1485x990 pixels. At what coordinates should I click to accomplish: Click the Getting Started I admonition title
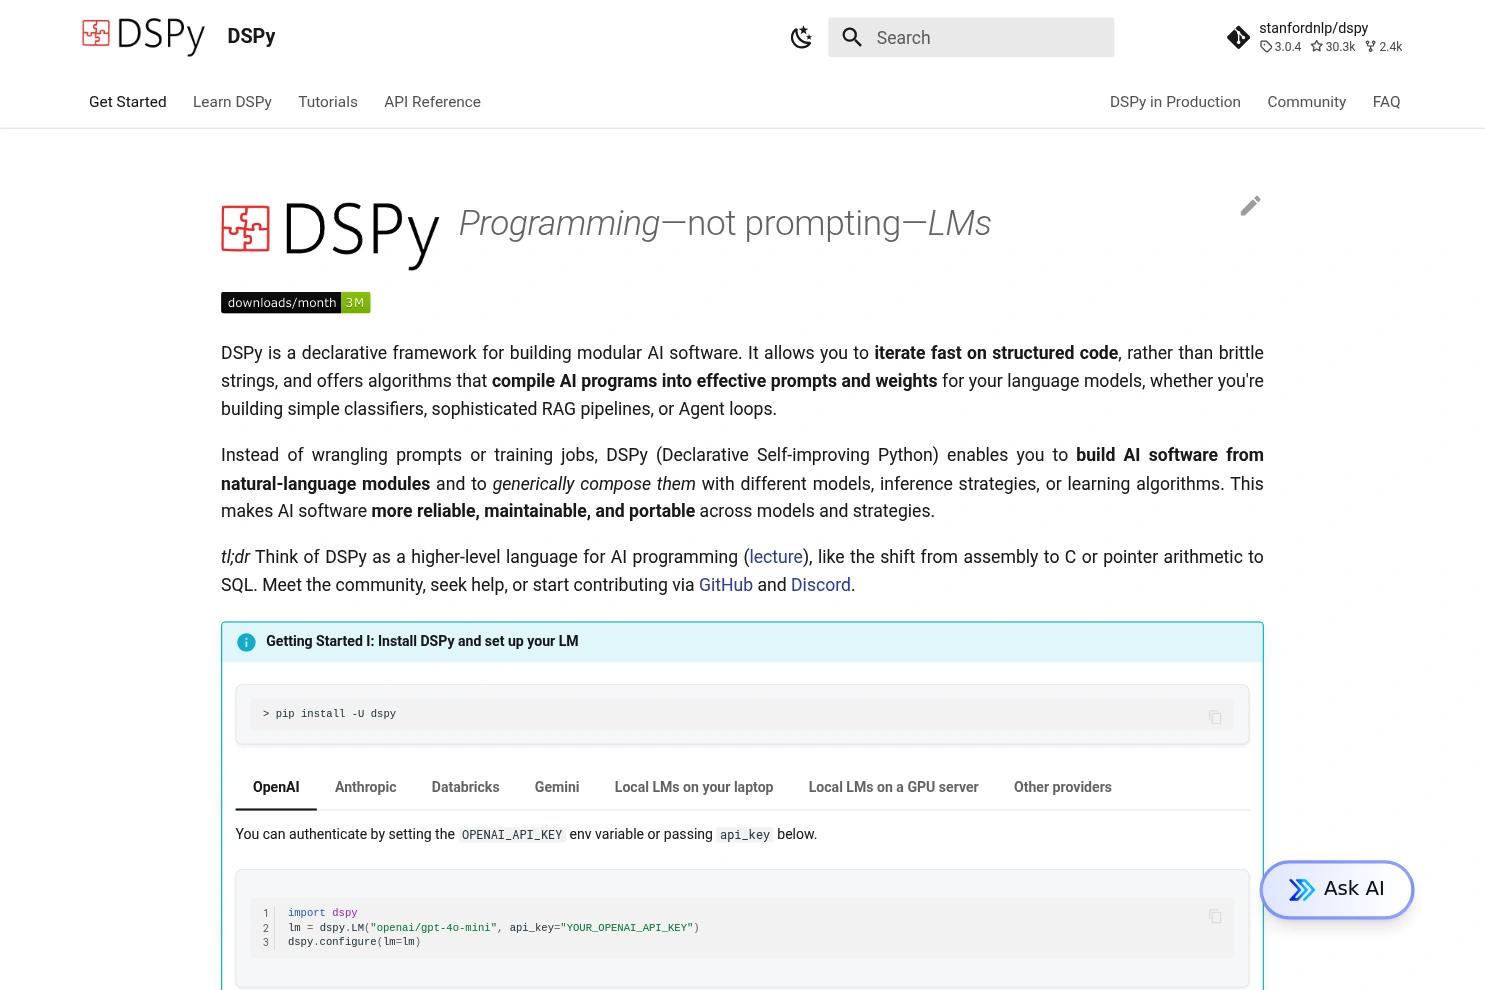click(x=422, y=641)
